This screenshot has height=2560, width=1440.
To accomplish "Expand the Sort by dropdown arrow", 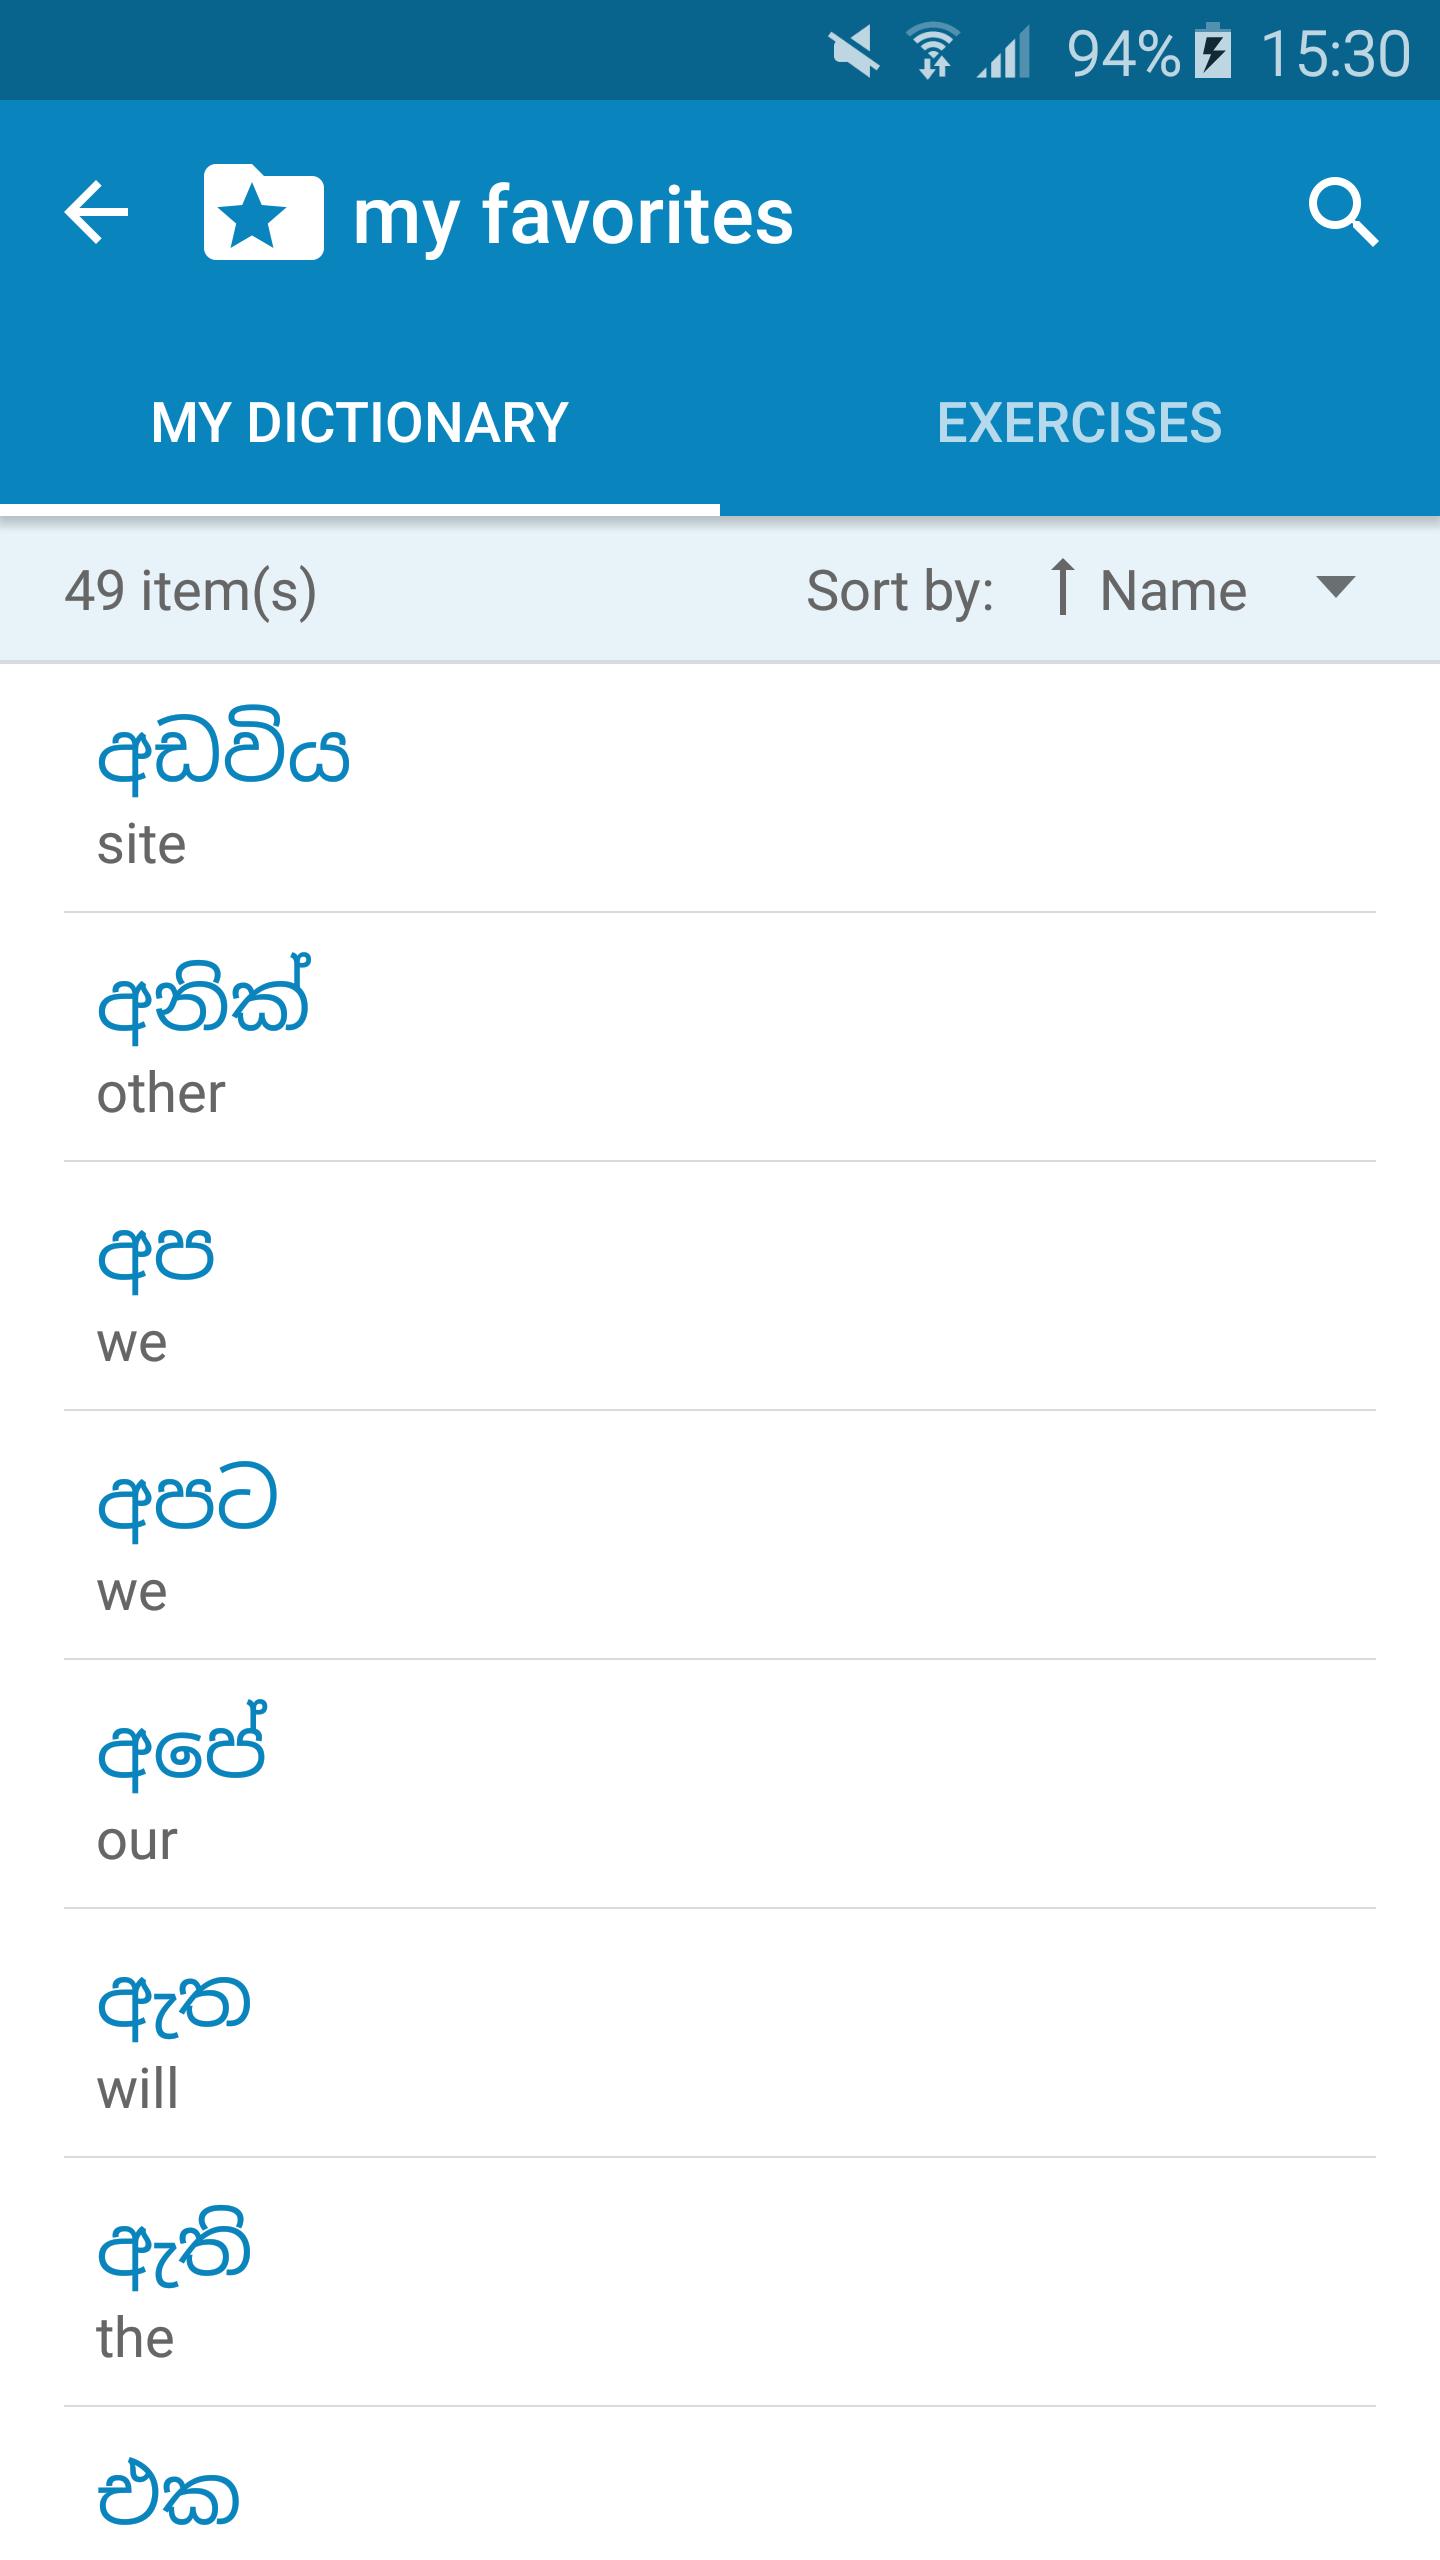I will pos(1335,587).
